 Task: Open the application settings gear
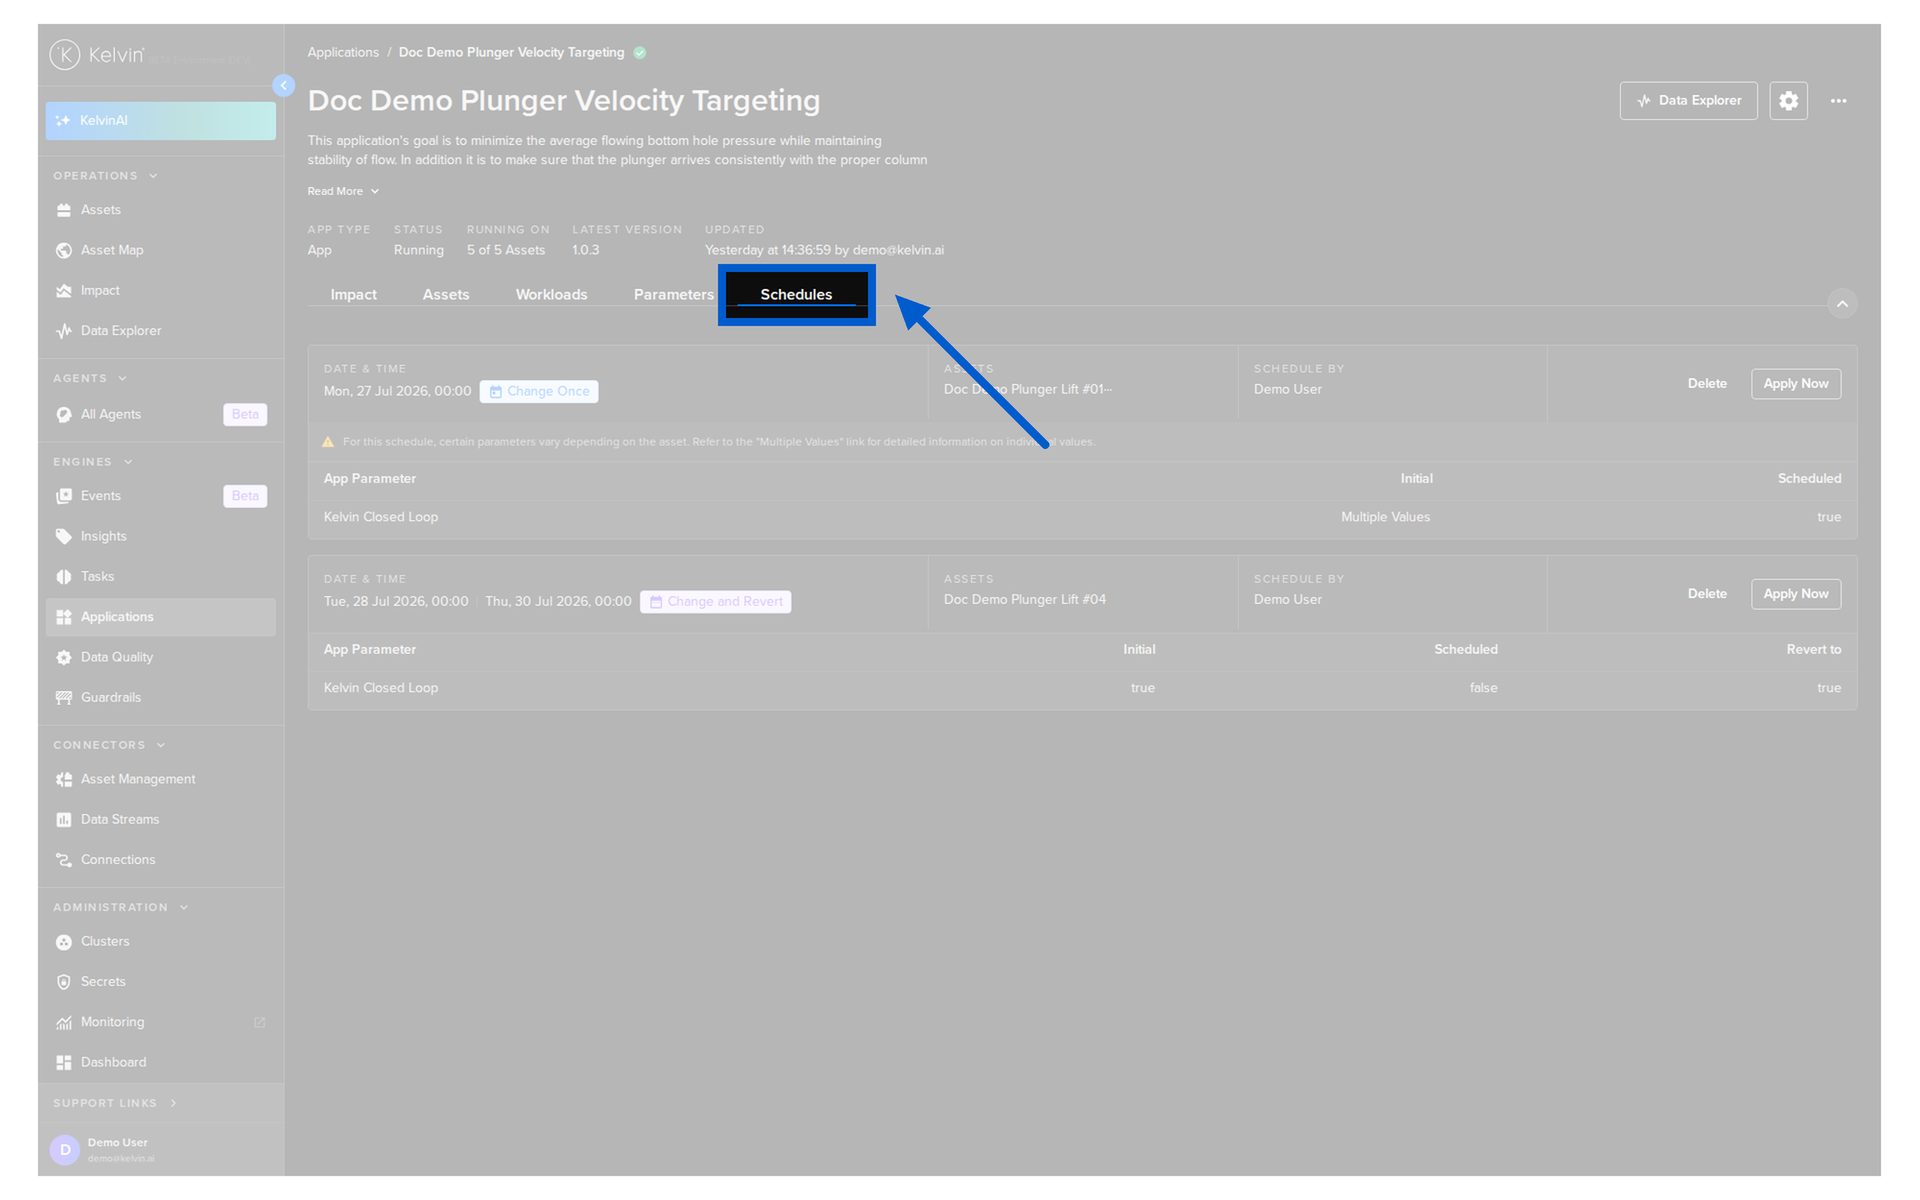[x=1788, y=101]
